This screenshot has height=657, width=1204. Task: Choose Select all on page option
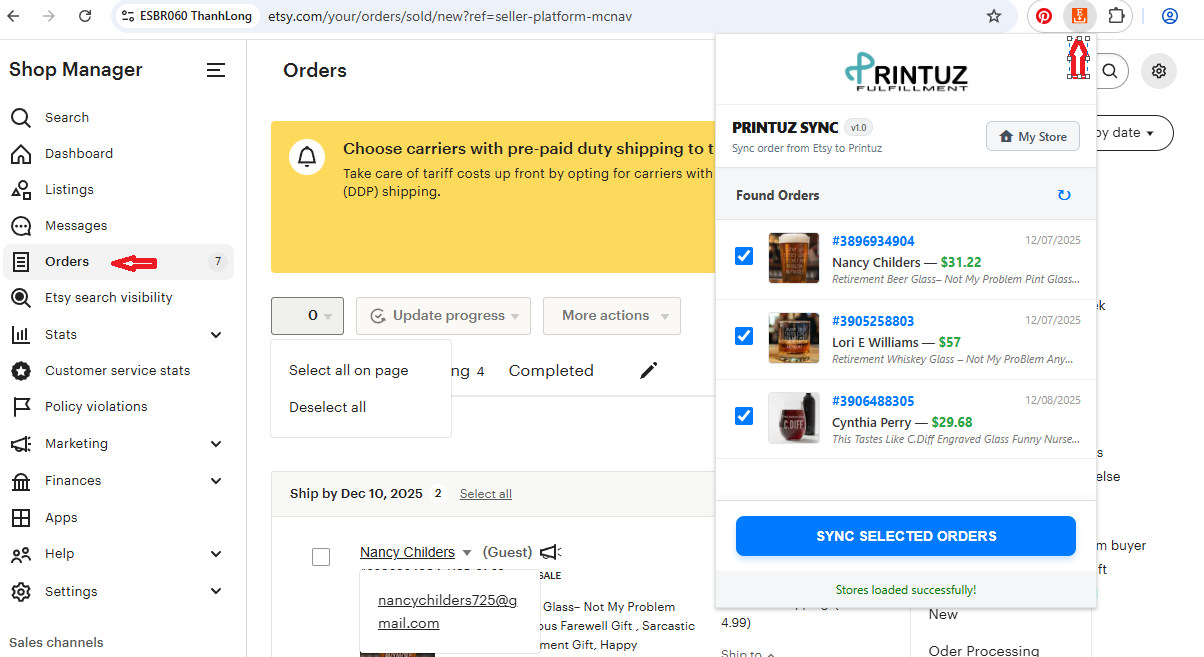pyautogui.click(x=349, y=370)
